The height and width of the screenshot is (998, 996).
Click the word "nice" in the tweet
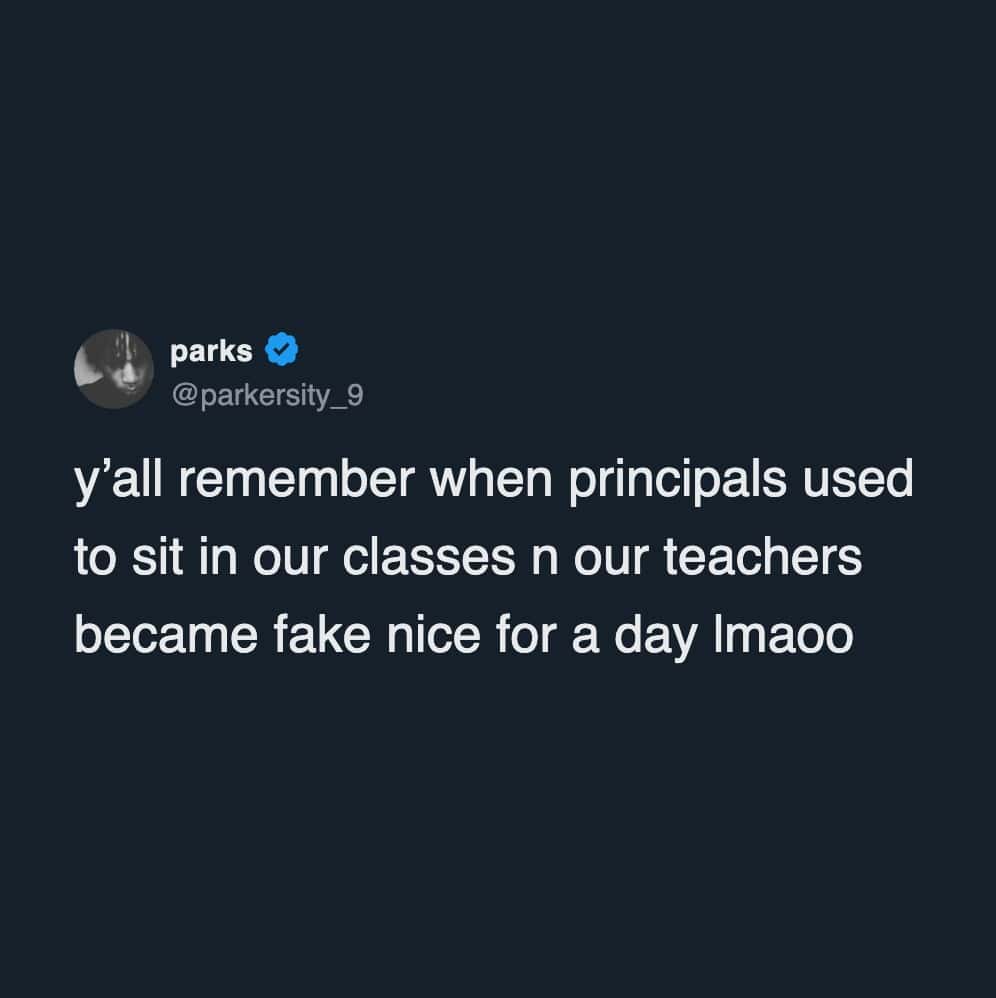pos(433,635)
